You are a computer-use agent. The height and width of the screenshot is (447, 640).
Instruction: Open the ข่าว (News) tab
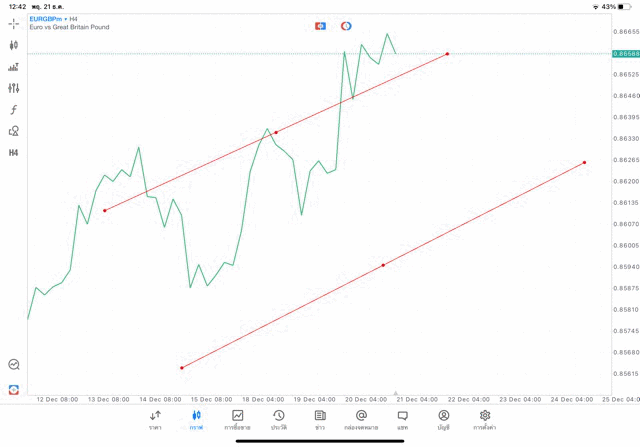320,419
